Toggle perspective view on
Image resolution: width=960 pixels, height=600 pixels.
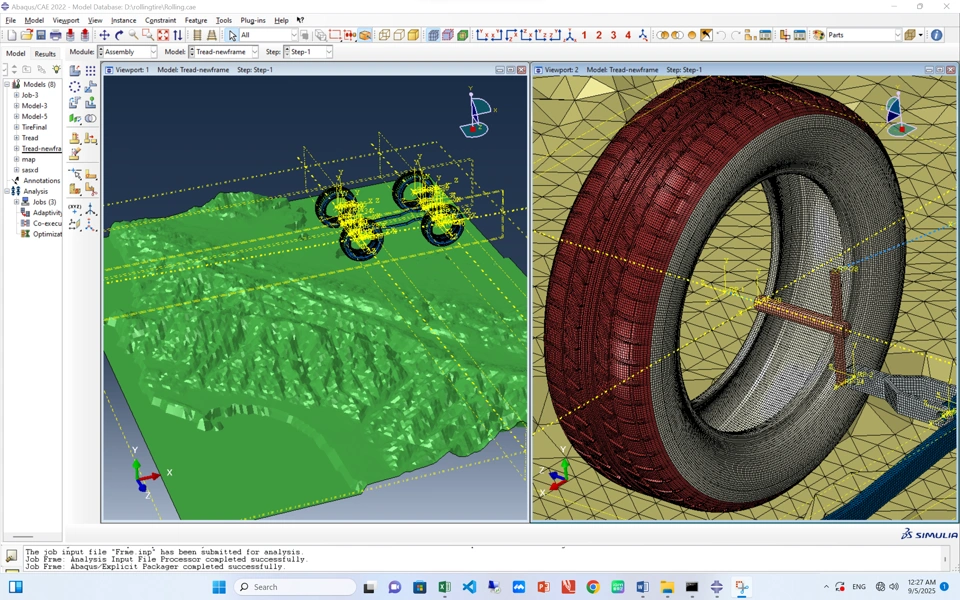pos(211,35)
